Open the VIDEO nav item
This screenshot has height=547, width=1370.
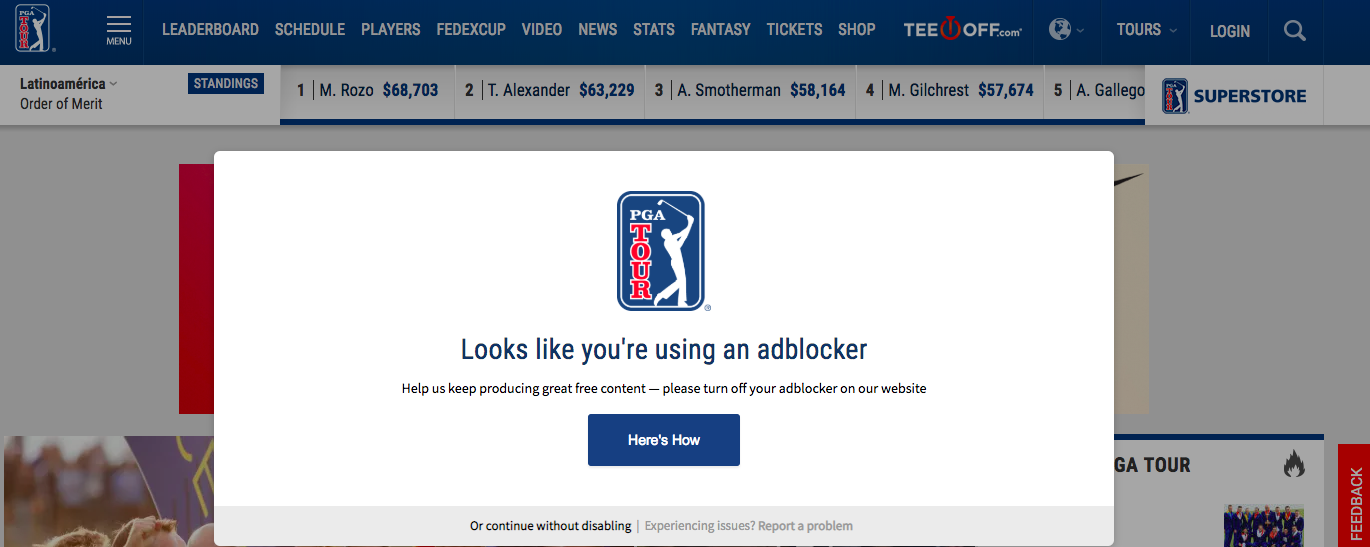pos(542,30)
